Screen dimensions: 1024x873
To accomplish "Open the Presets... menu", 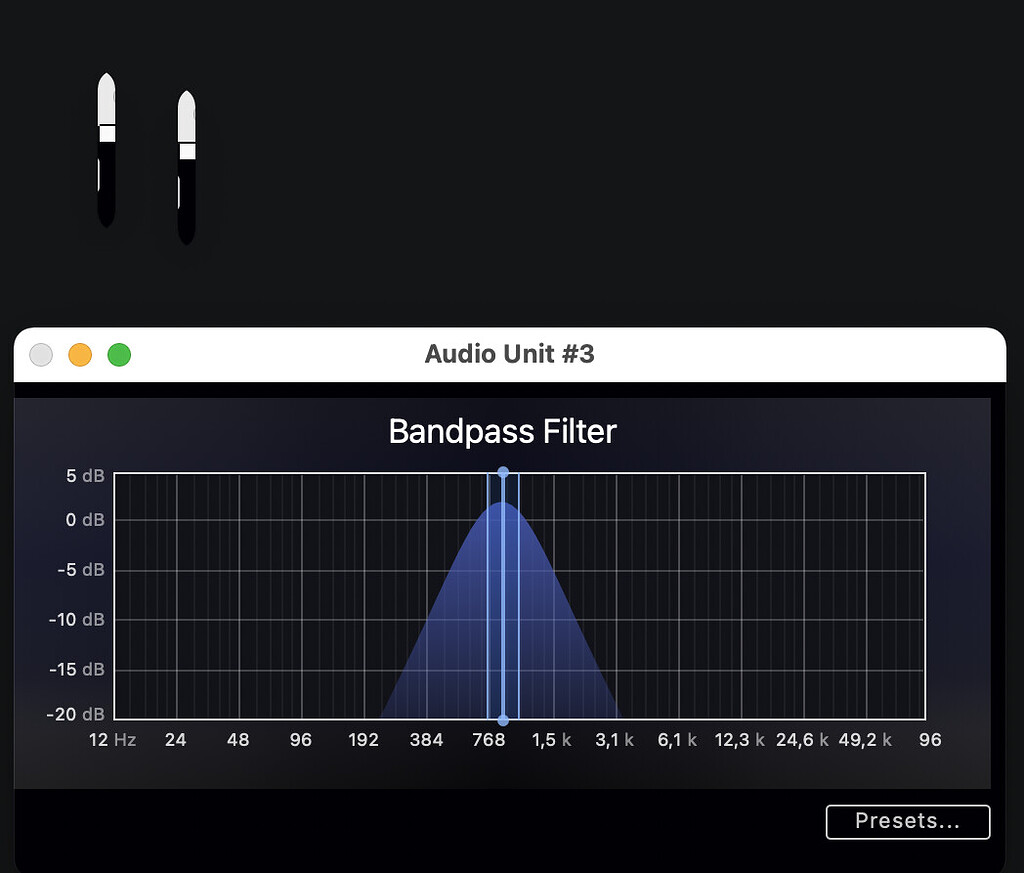I will click(906, 821).
